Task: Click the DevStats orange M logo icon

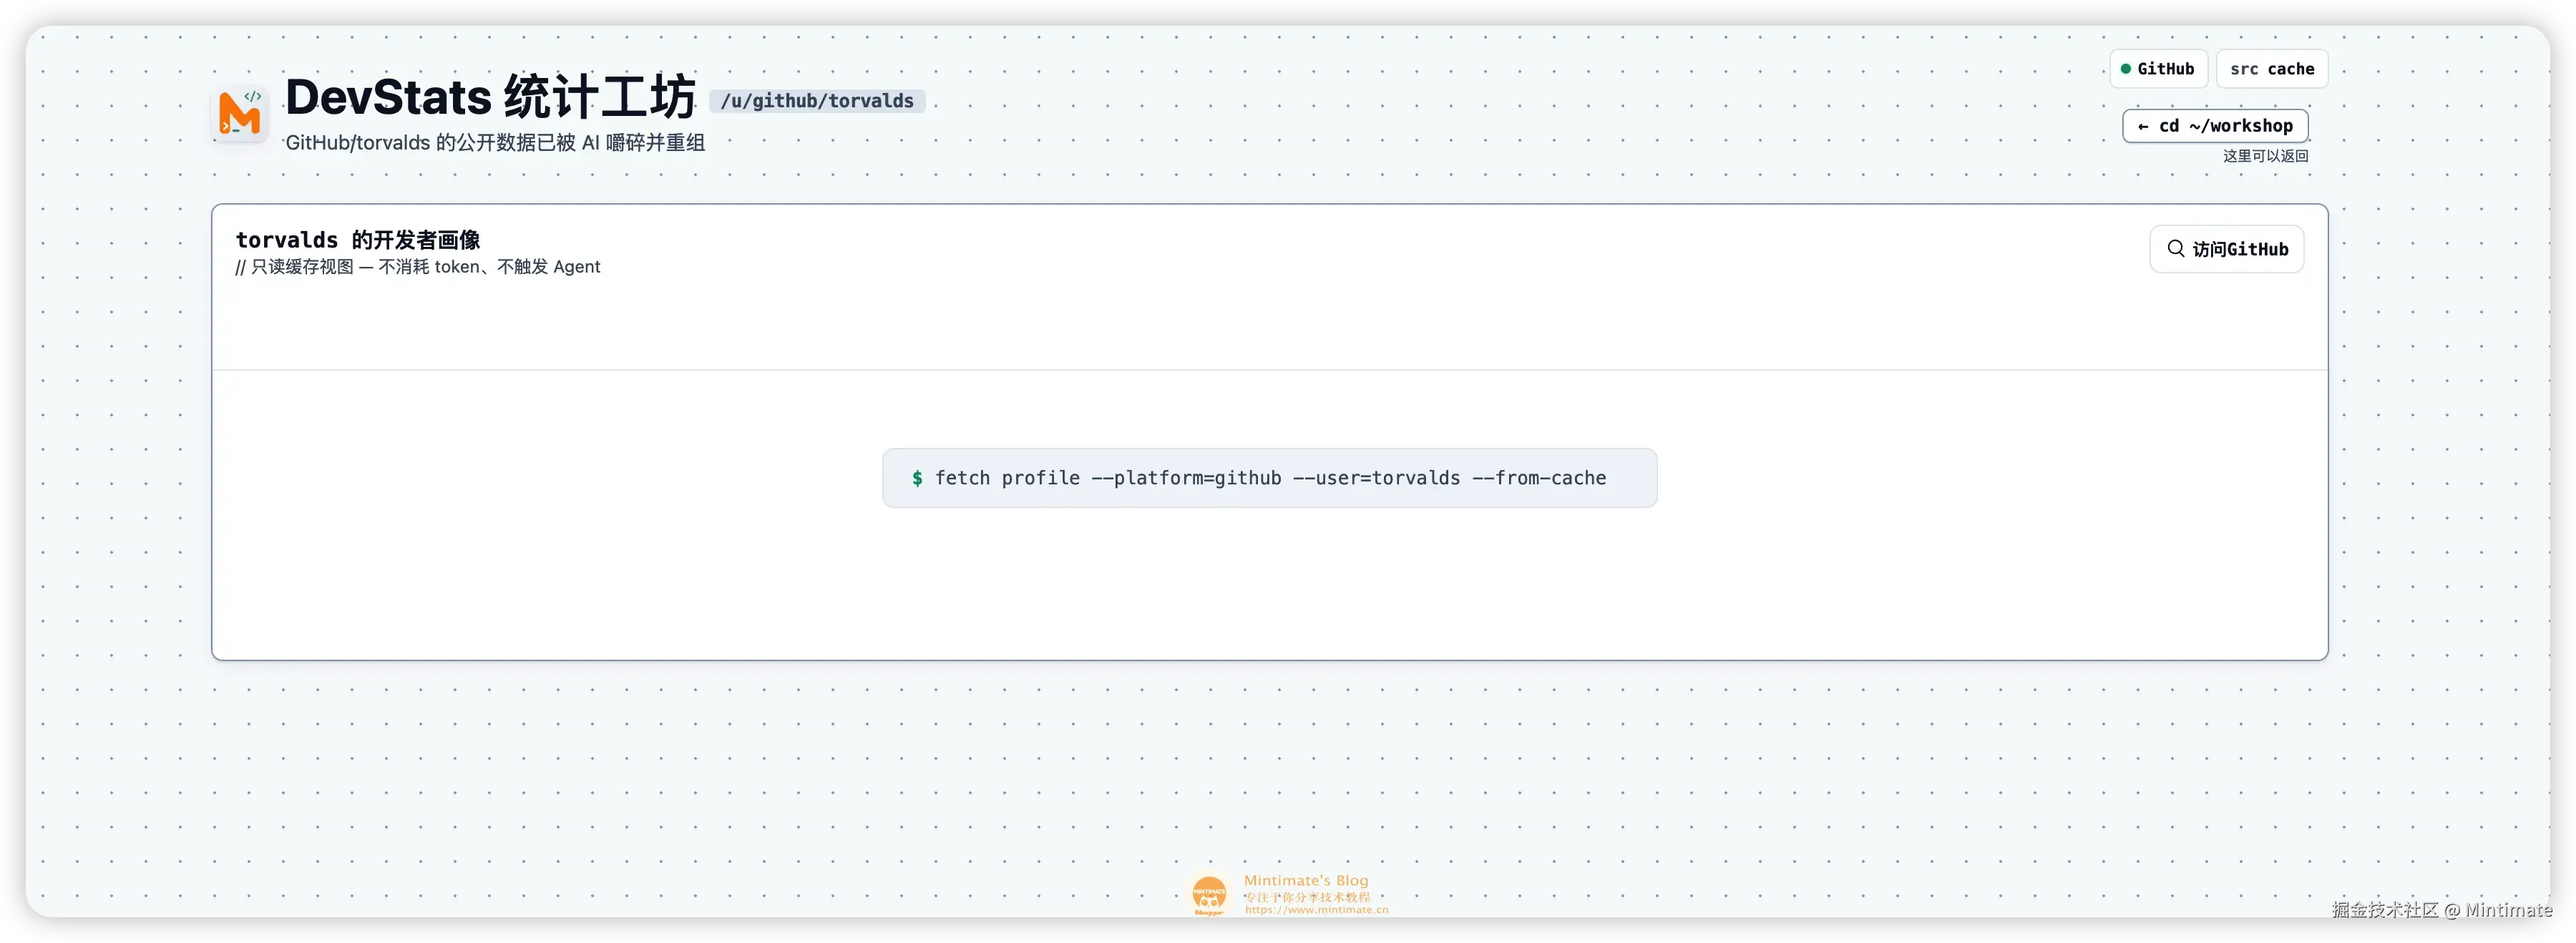Action: (240, 112)
